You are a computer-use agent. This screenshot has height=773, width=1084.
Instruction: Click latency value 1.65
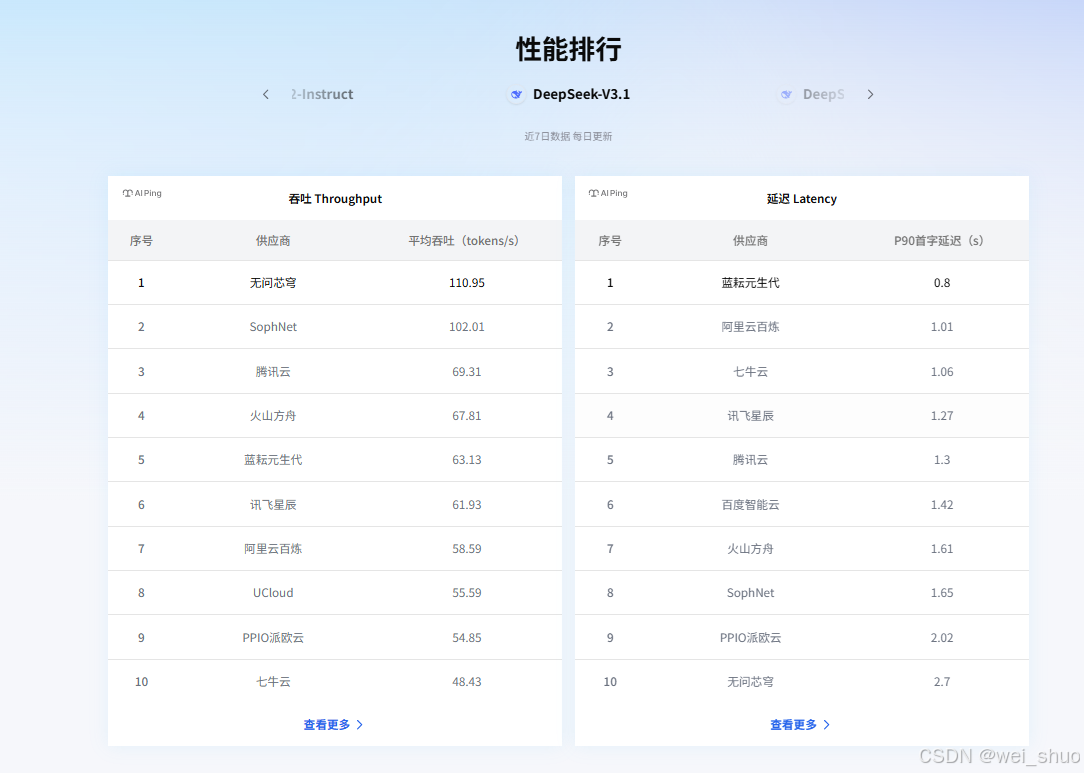click(942, 593)
